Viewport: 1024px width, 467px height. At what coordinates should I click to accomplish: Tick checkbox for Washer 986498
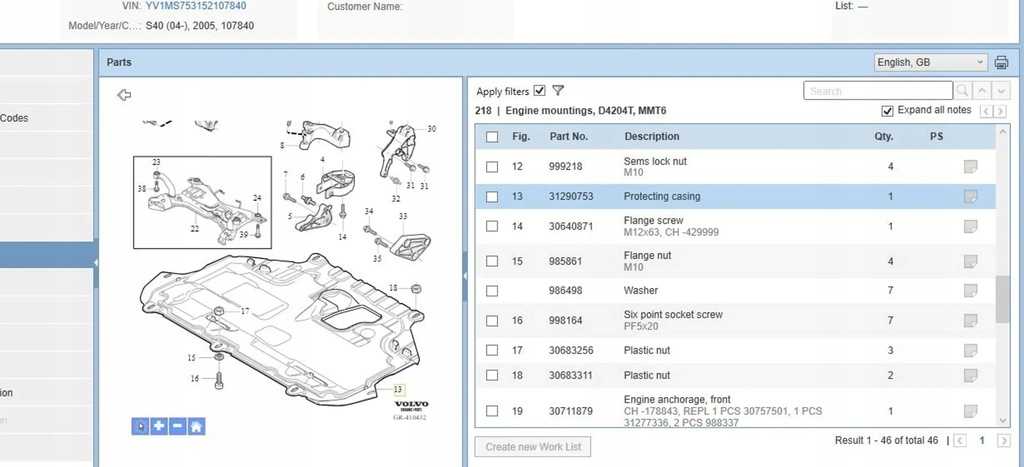click(x=492, y=291)
